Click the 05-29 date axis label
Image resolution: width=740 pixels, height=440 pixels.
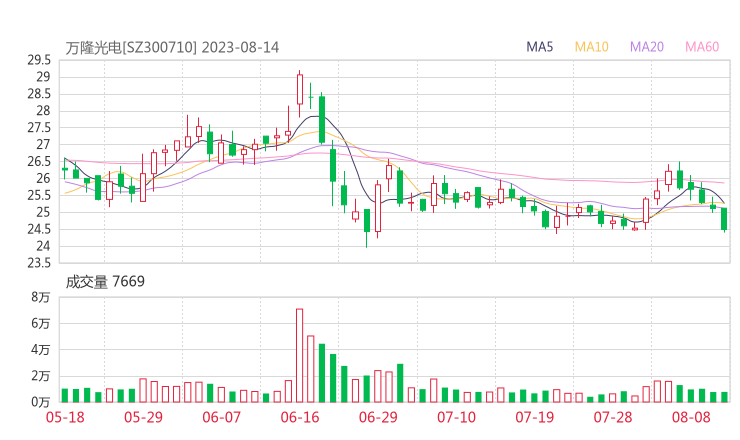143,417
